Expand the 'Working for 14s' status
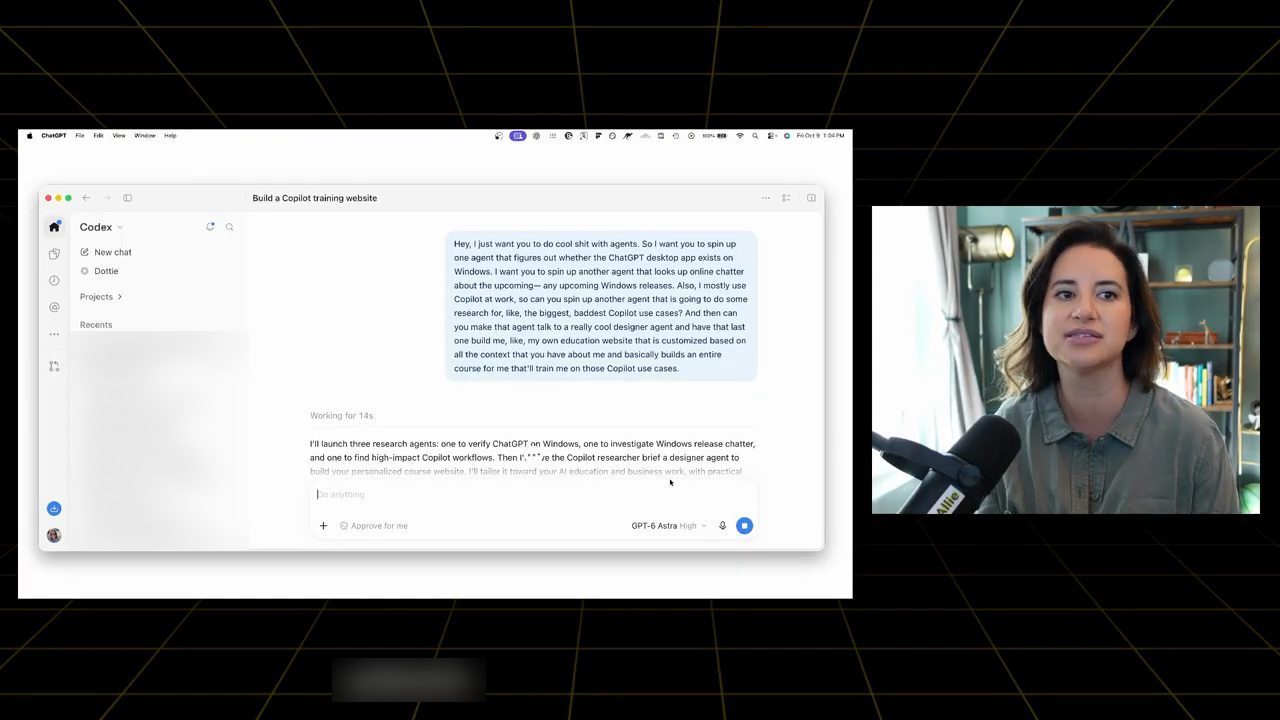The image size is (1280, 720). (x=341, y=415)
